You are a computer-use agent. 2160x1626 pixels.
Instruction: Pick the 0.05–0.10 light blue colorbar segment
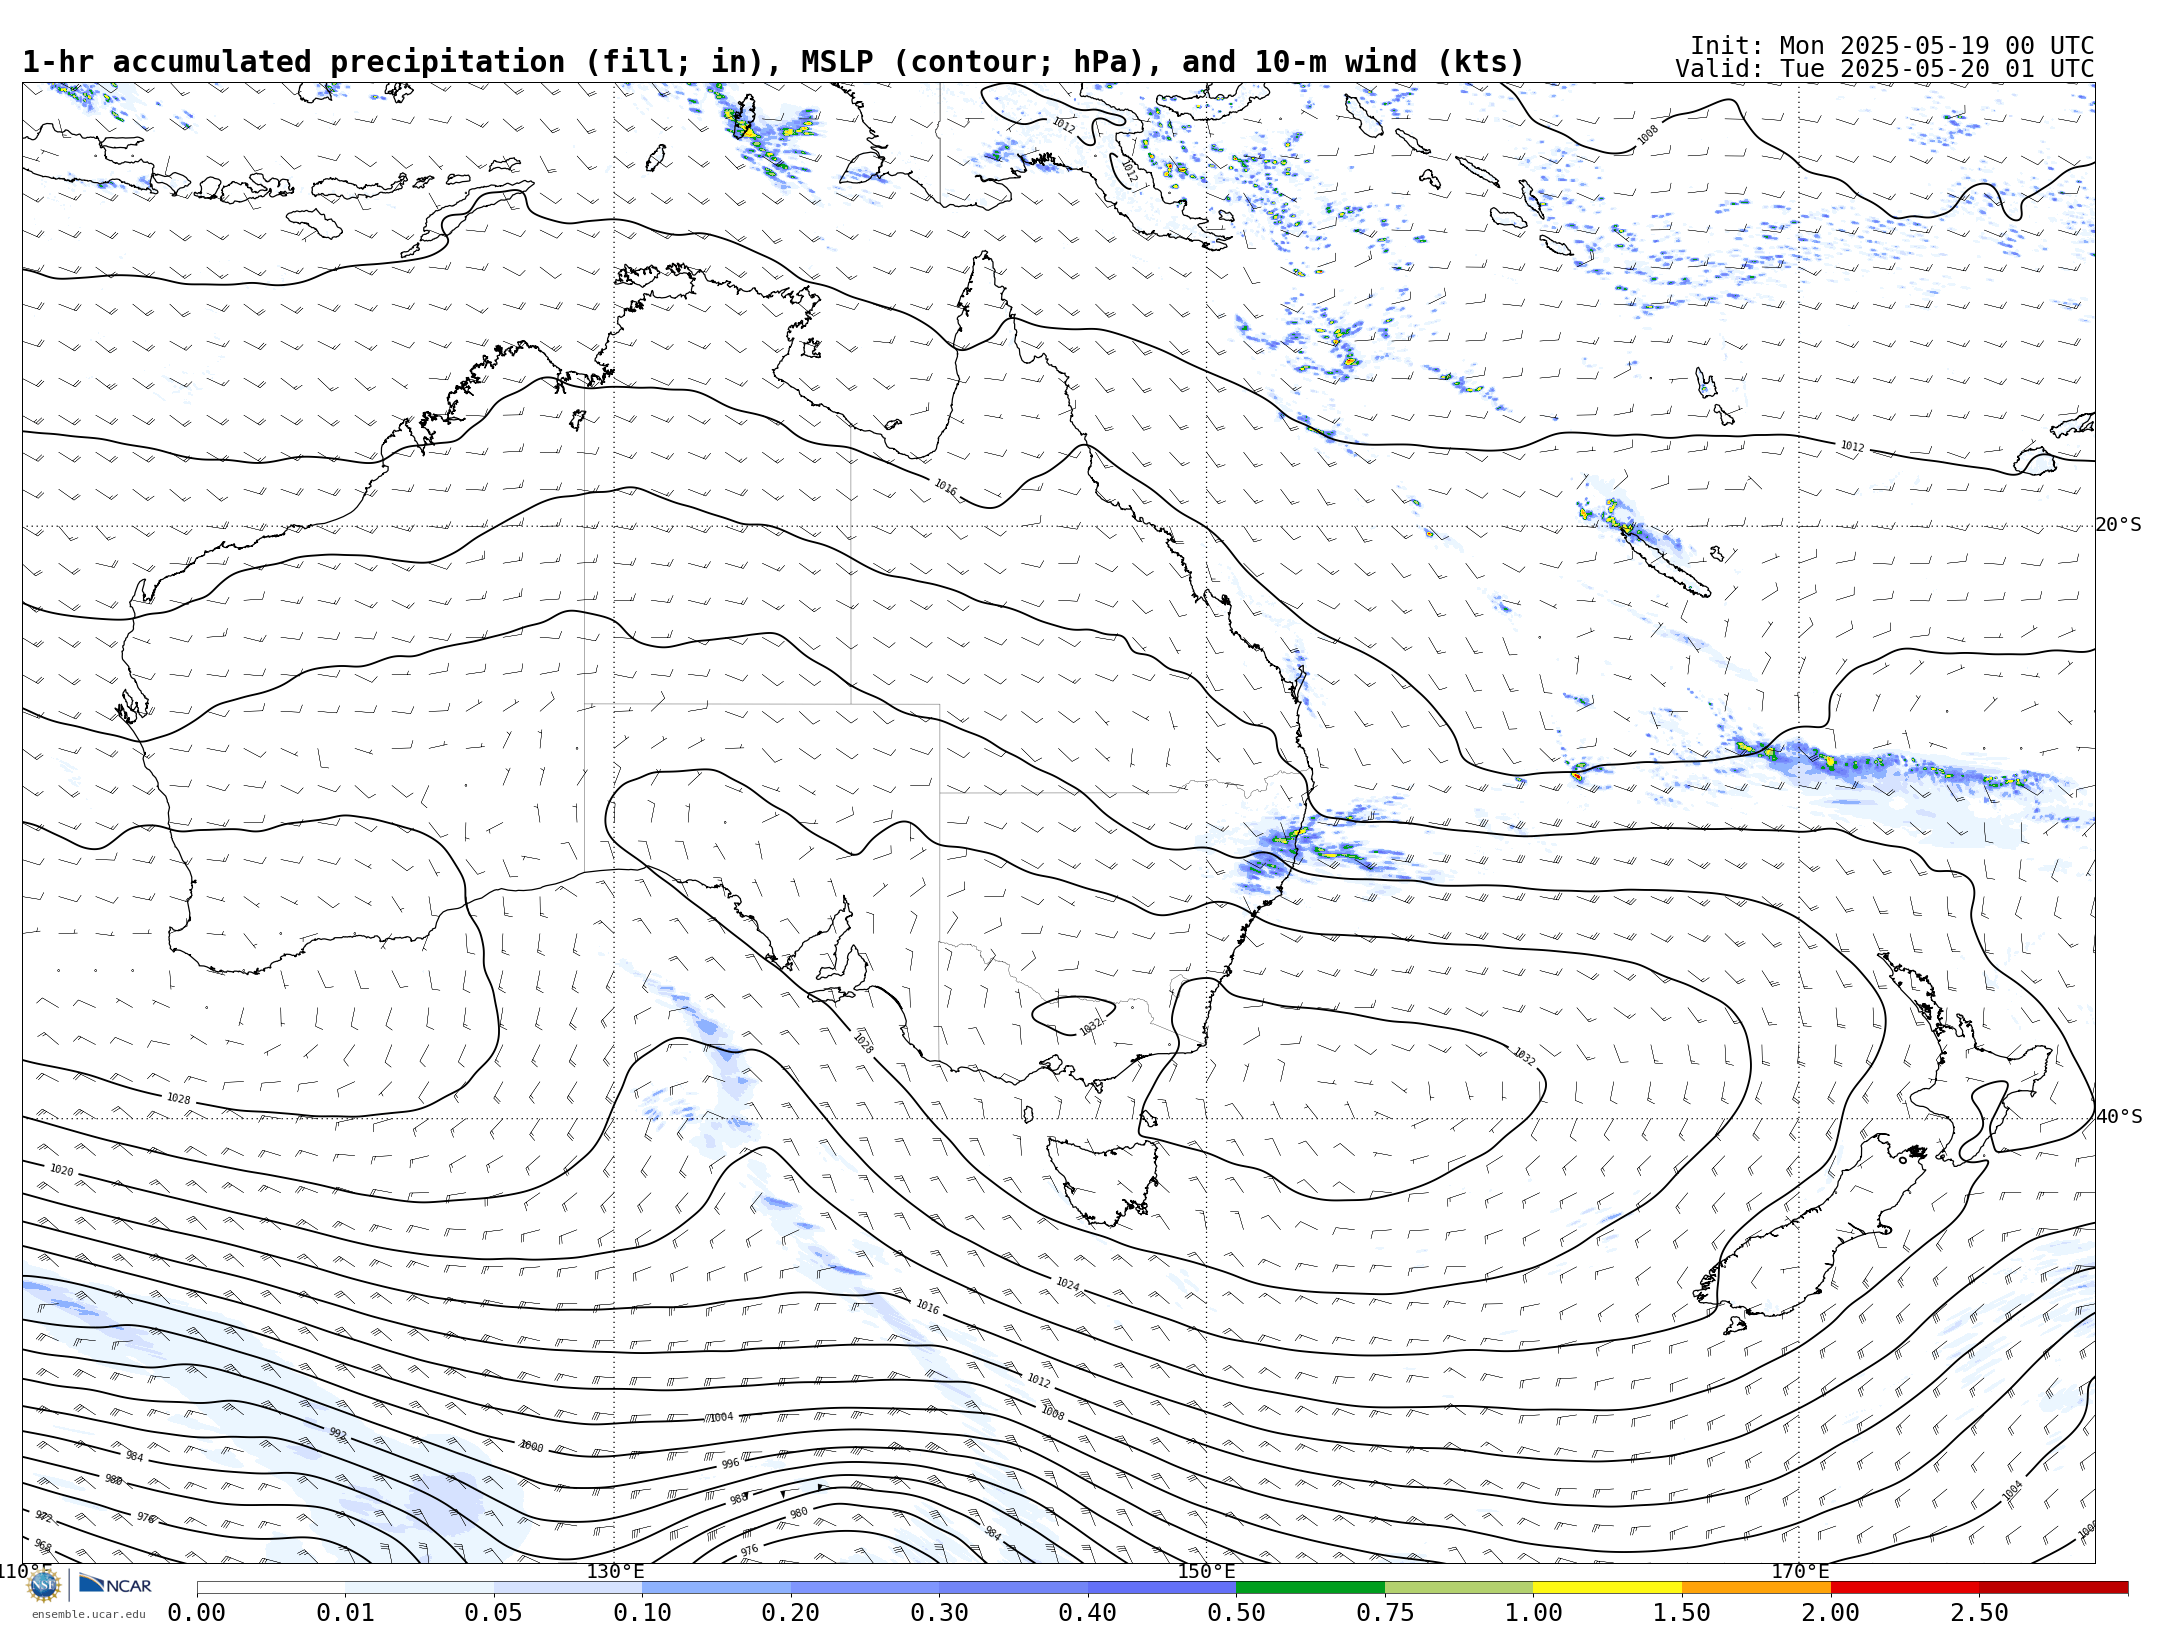point(568,1588)
